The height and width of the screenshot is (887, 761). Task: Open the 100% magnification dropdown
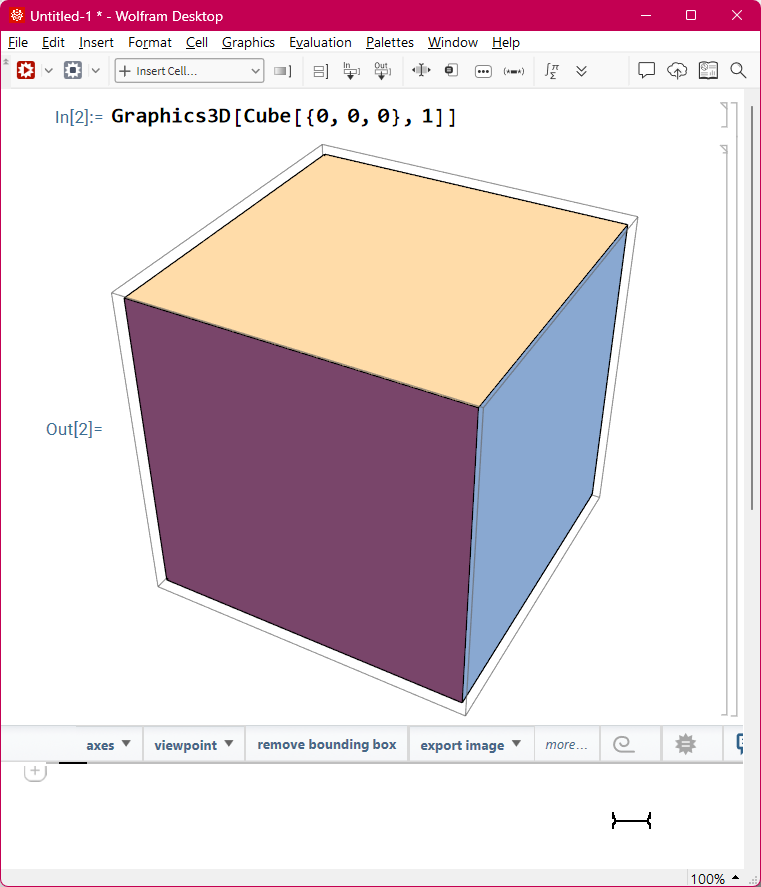click(715, 879)
